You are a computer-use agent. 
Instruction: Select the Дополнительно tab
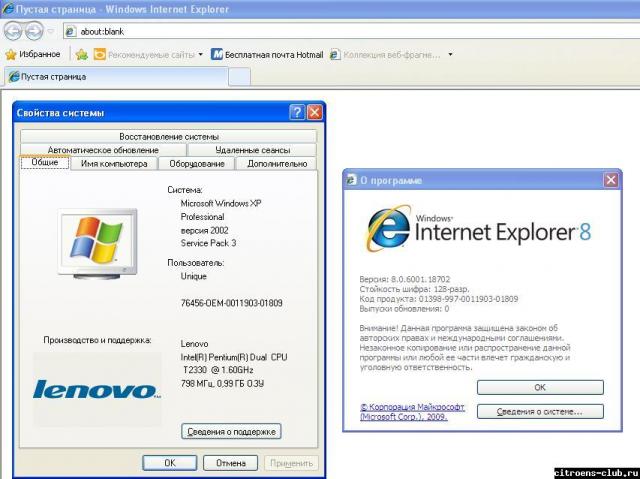click(x=276, y=163)
